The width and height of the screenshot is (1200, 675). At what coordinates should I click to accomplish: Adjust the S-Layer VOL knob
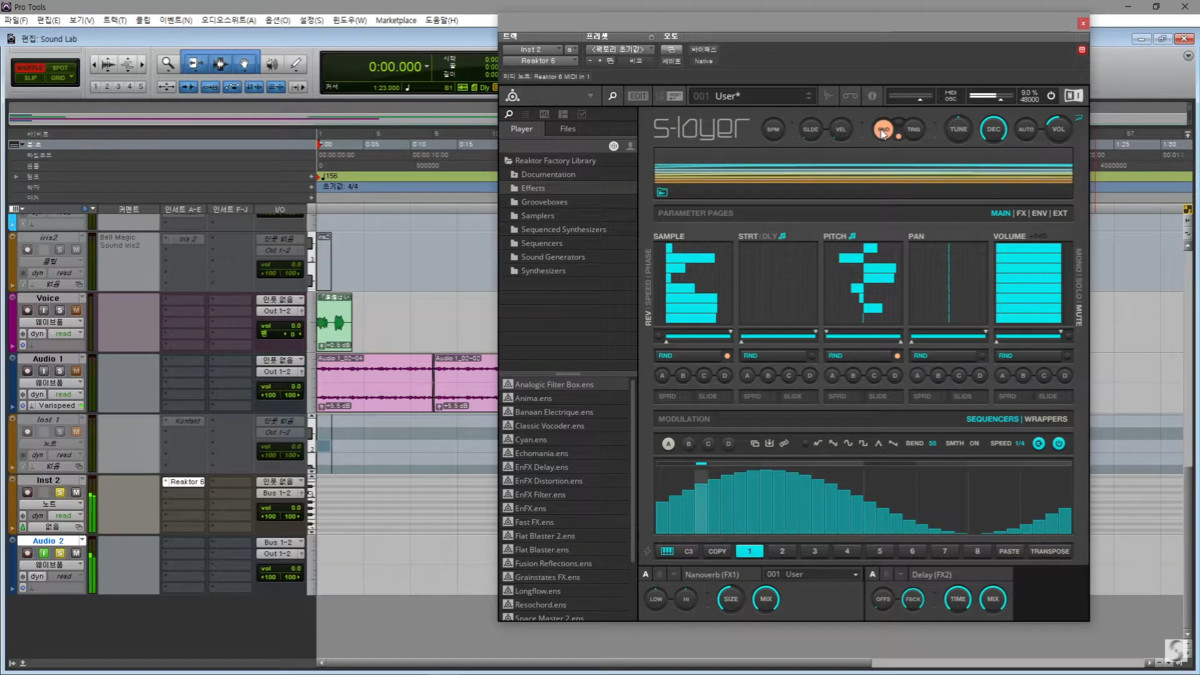[x=1058, y=129]
